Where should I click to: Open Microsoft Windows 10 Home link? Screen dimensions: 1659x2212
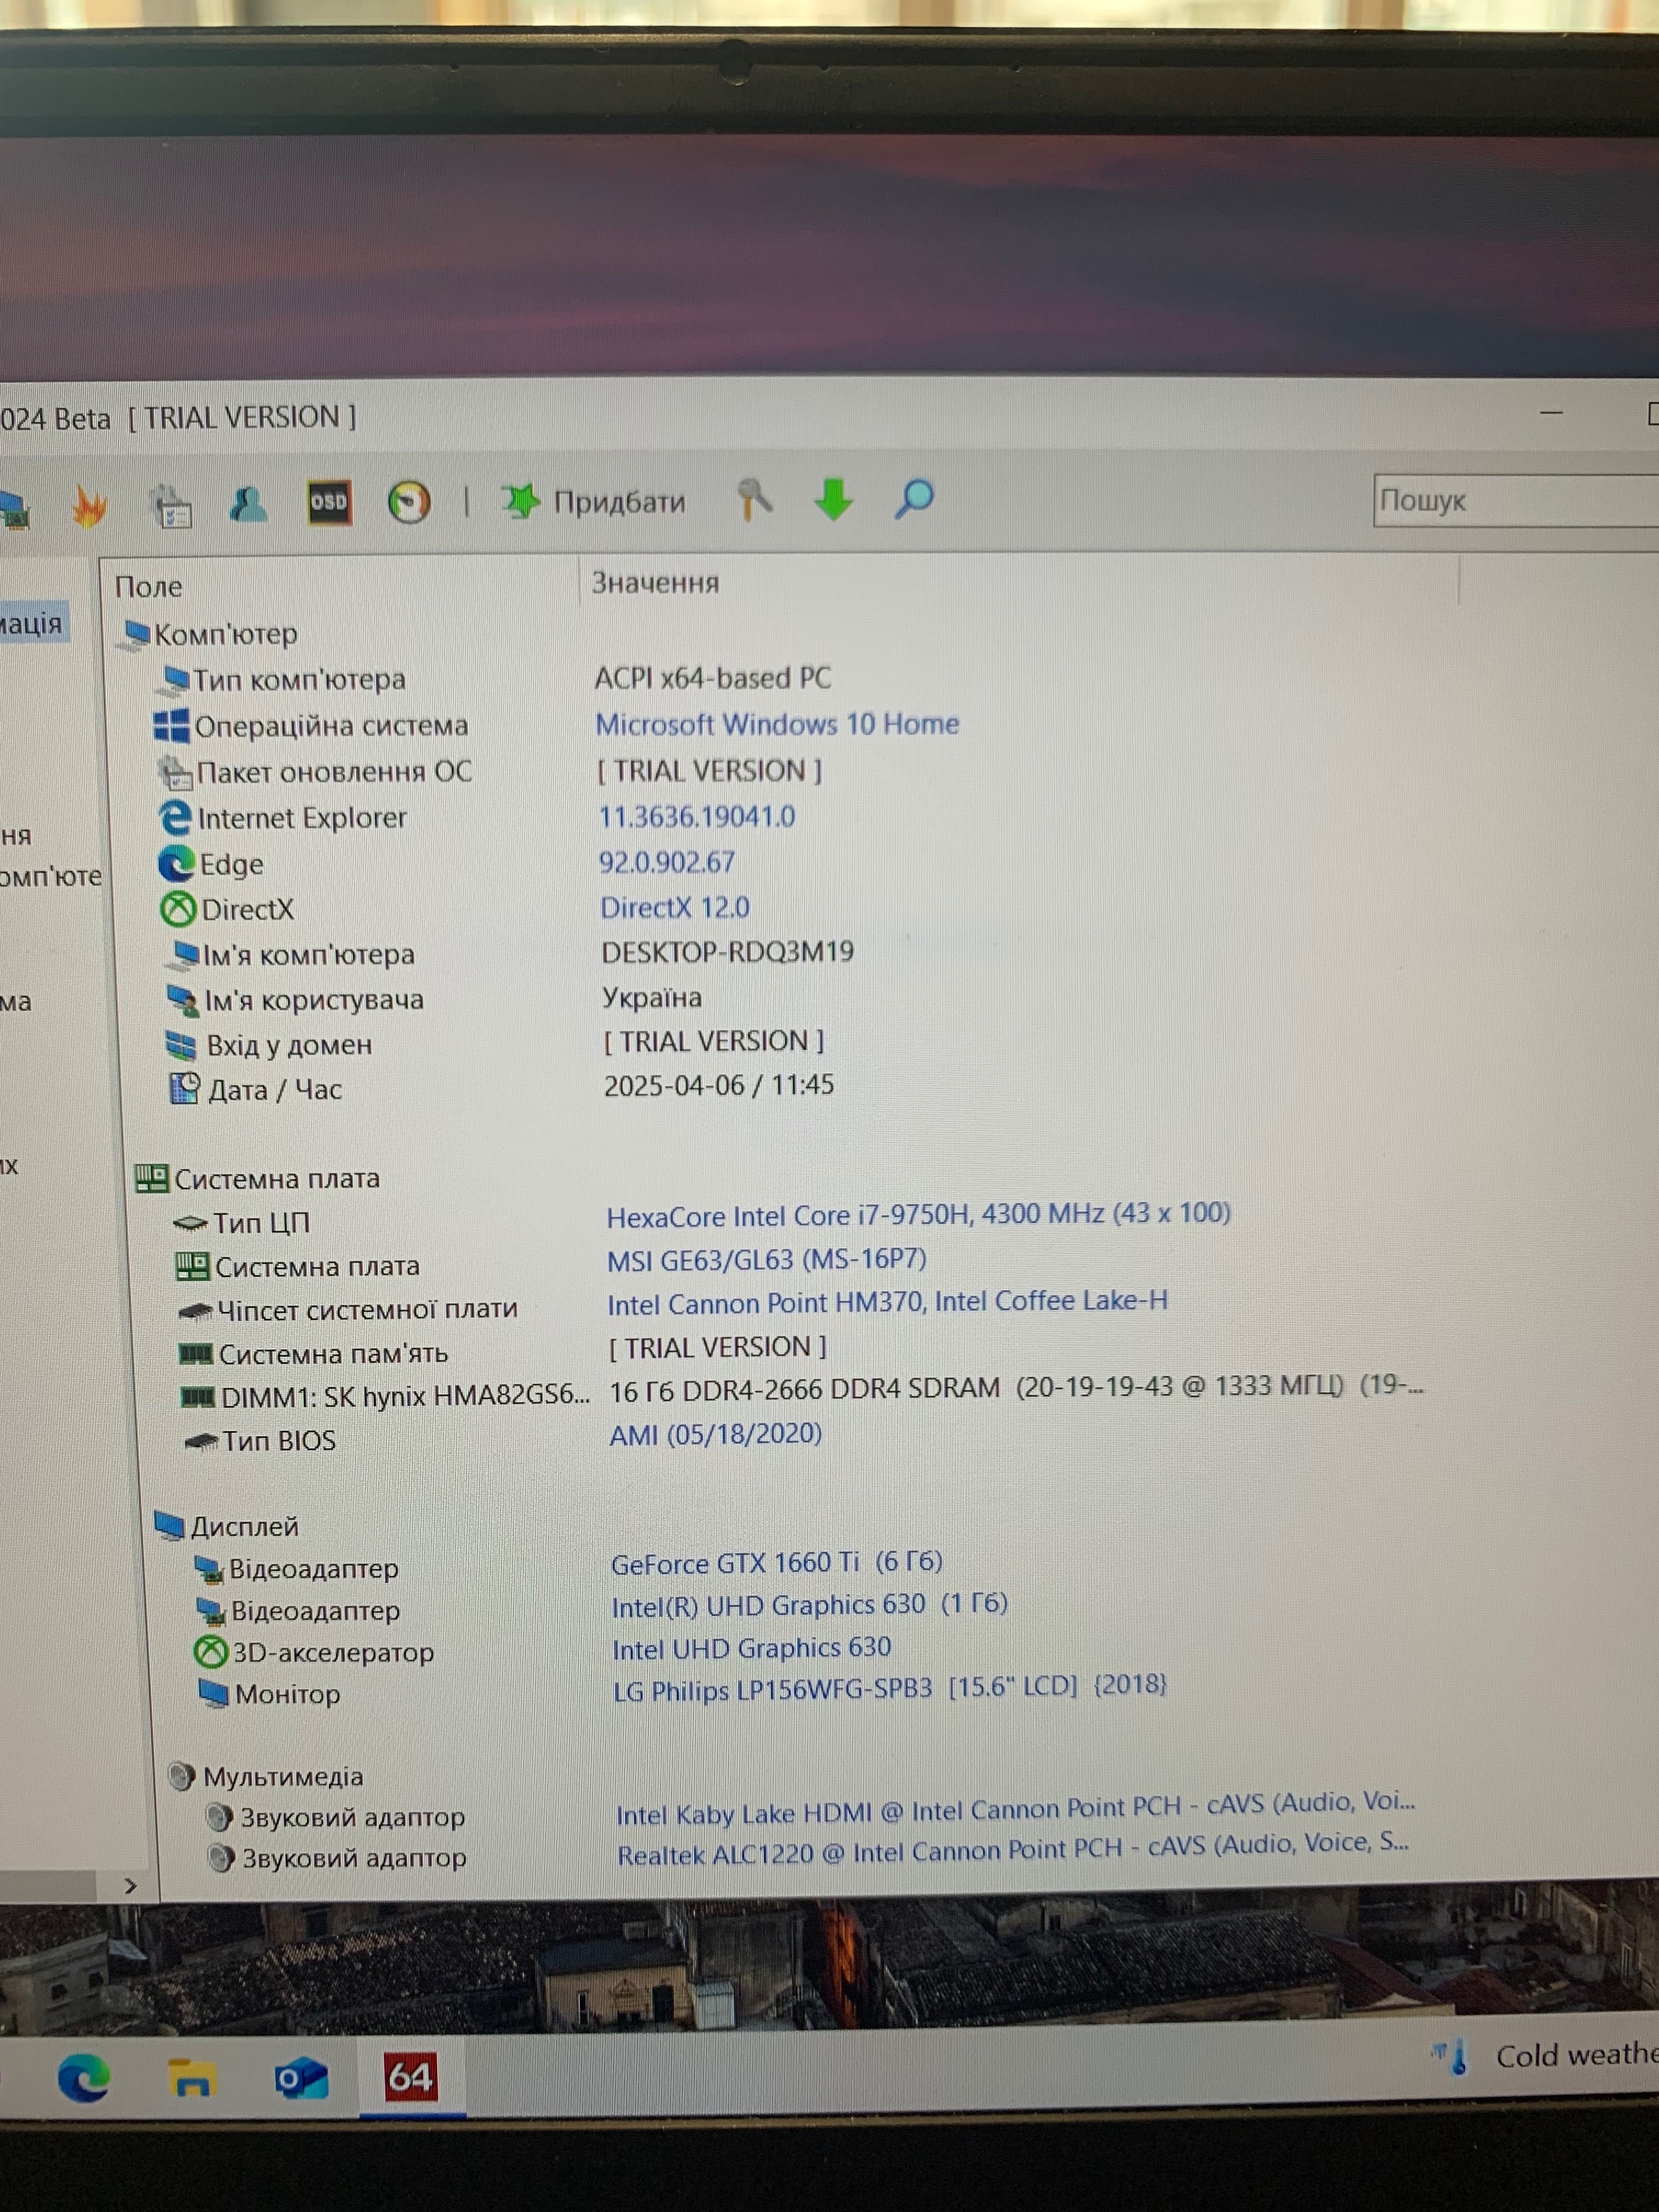tap(777, 724)
